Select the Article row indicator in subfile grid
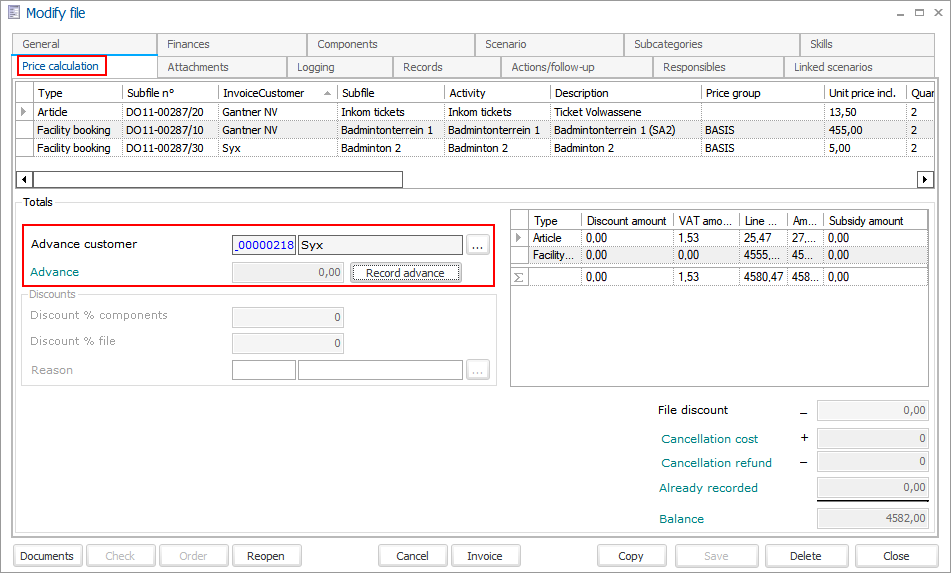951x573 pixels. (24, 112)
